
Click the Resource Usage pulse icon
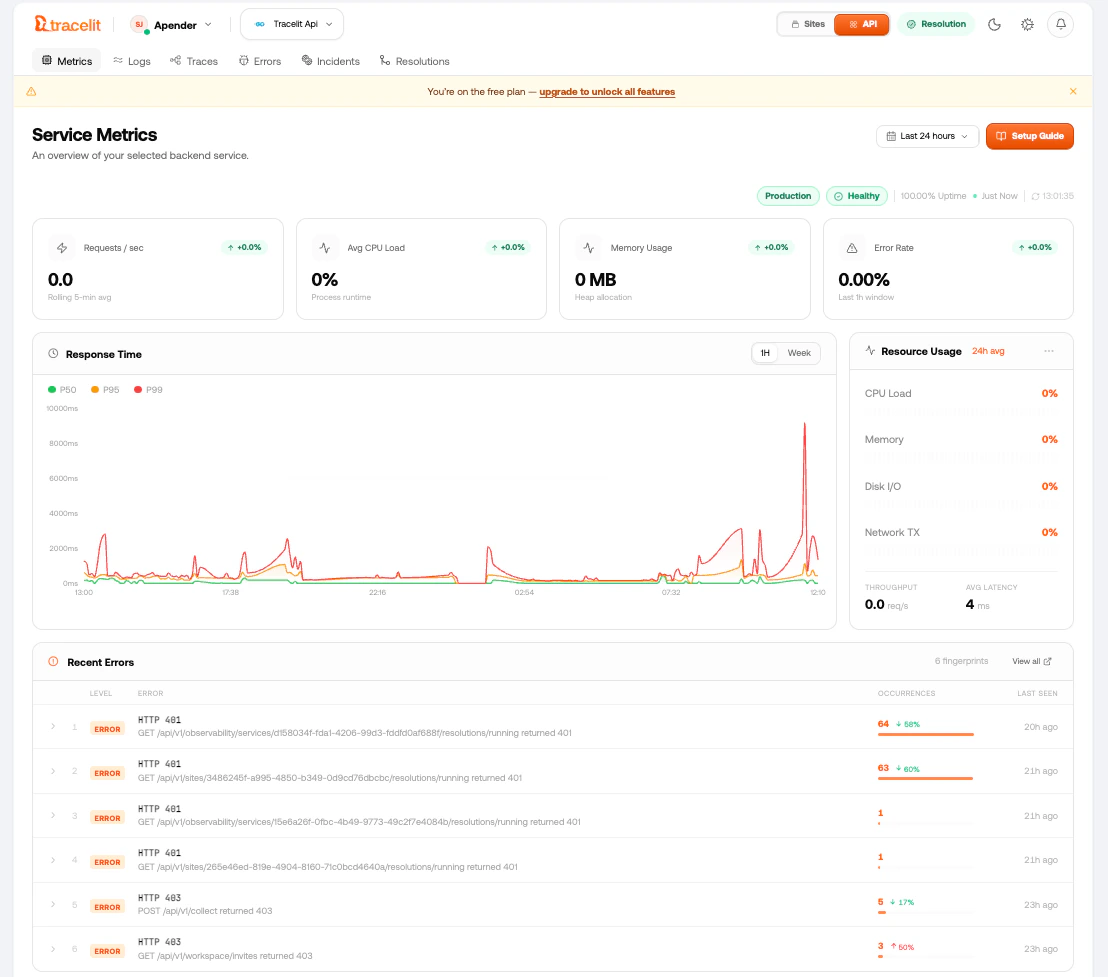coord(870,351)
